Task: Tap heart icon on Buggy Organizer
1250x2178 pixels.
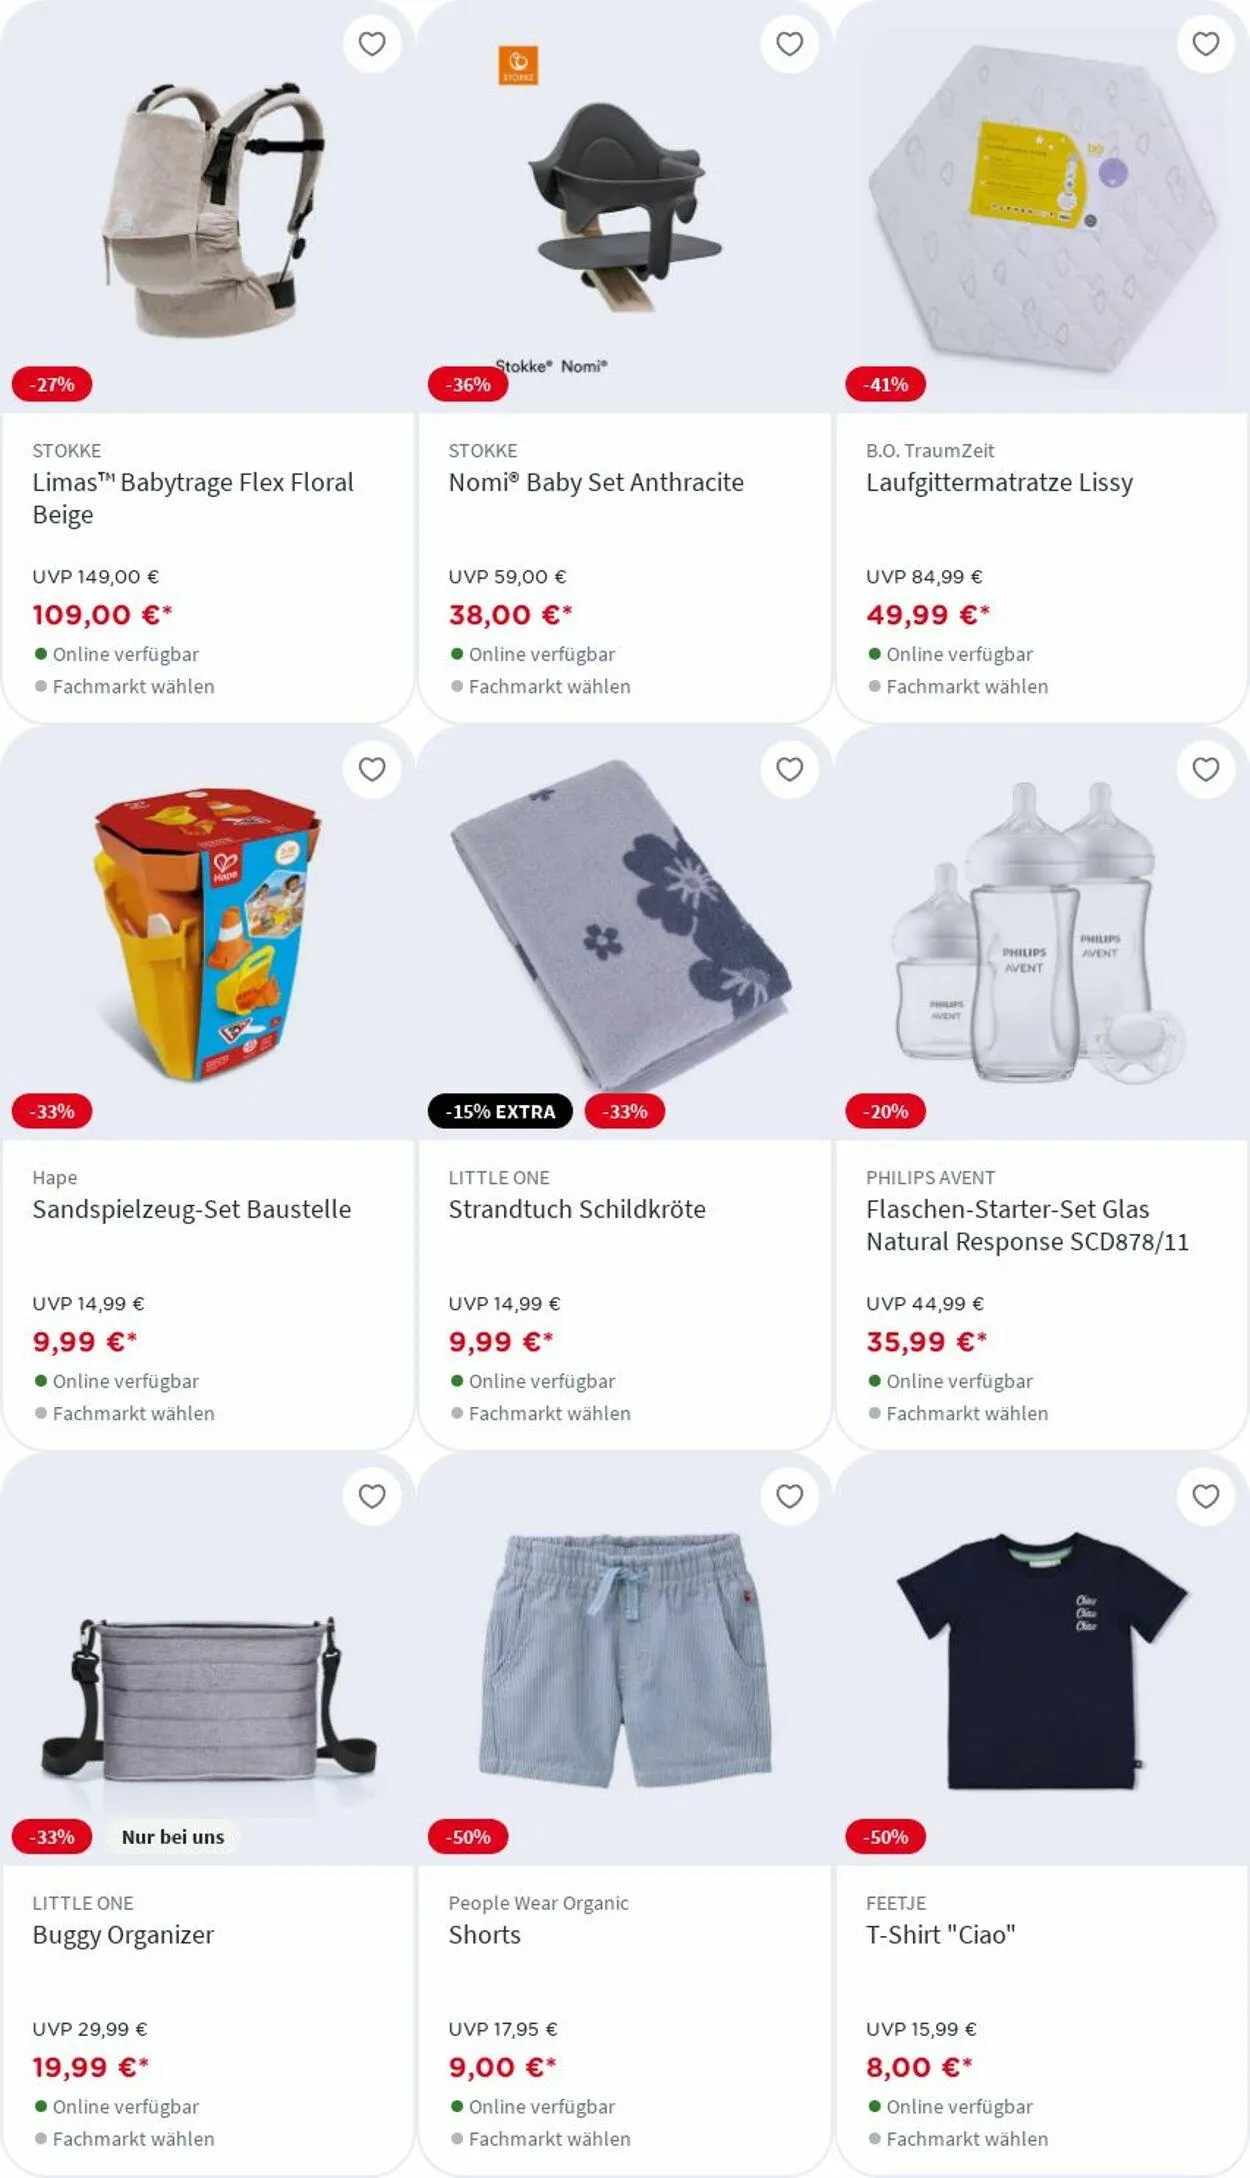Action: pyautogui.click(x=372, y=1496)
